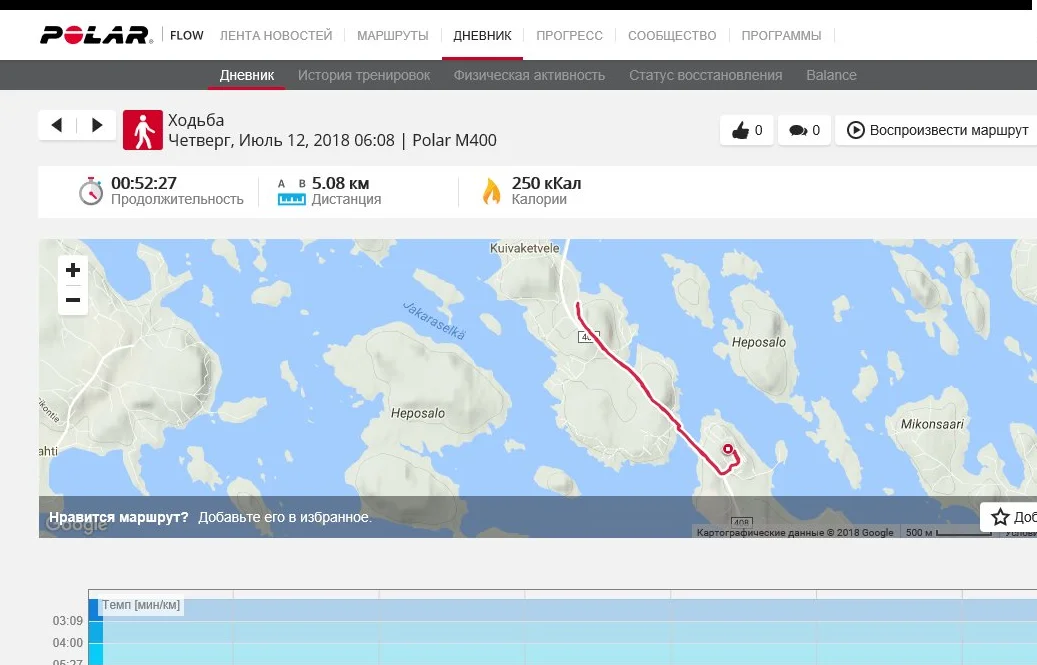Viewport: 1037px width, 665px height.
Task: Switch to История тренировок tab
Action: click(x=364, y=75)
